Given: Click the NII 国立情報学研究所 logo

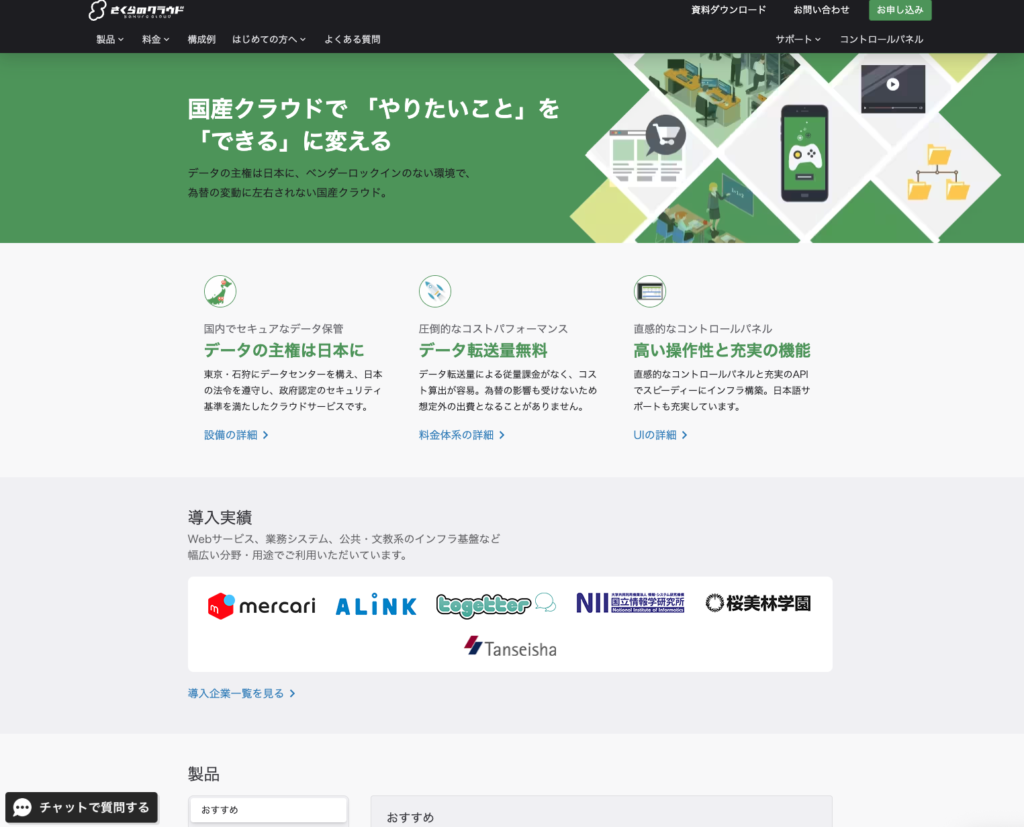Looking at the screenshot, I should [630, 603].
